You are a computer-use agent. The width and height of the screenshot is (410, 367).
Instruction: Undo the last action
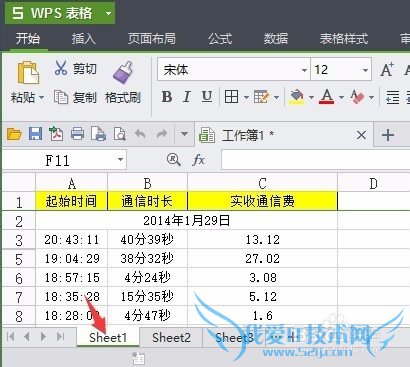pyautogui.click(x=140, y=135)
